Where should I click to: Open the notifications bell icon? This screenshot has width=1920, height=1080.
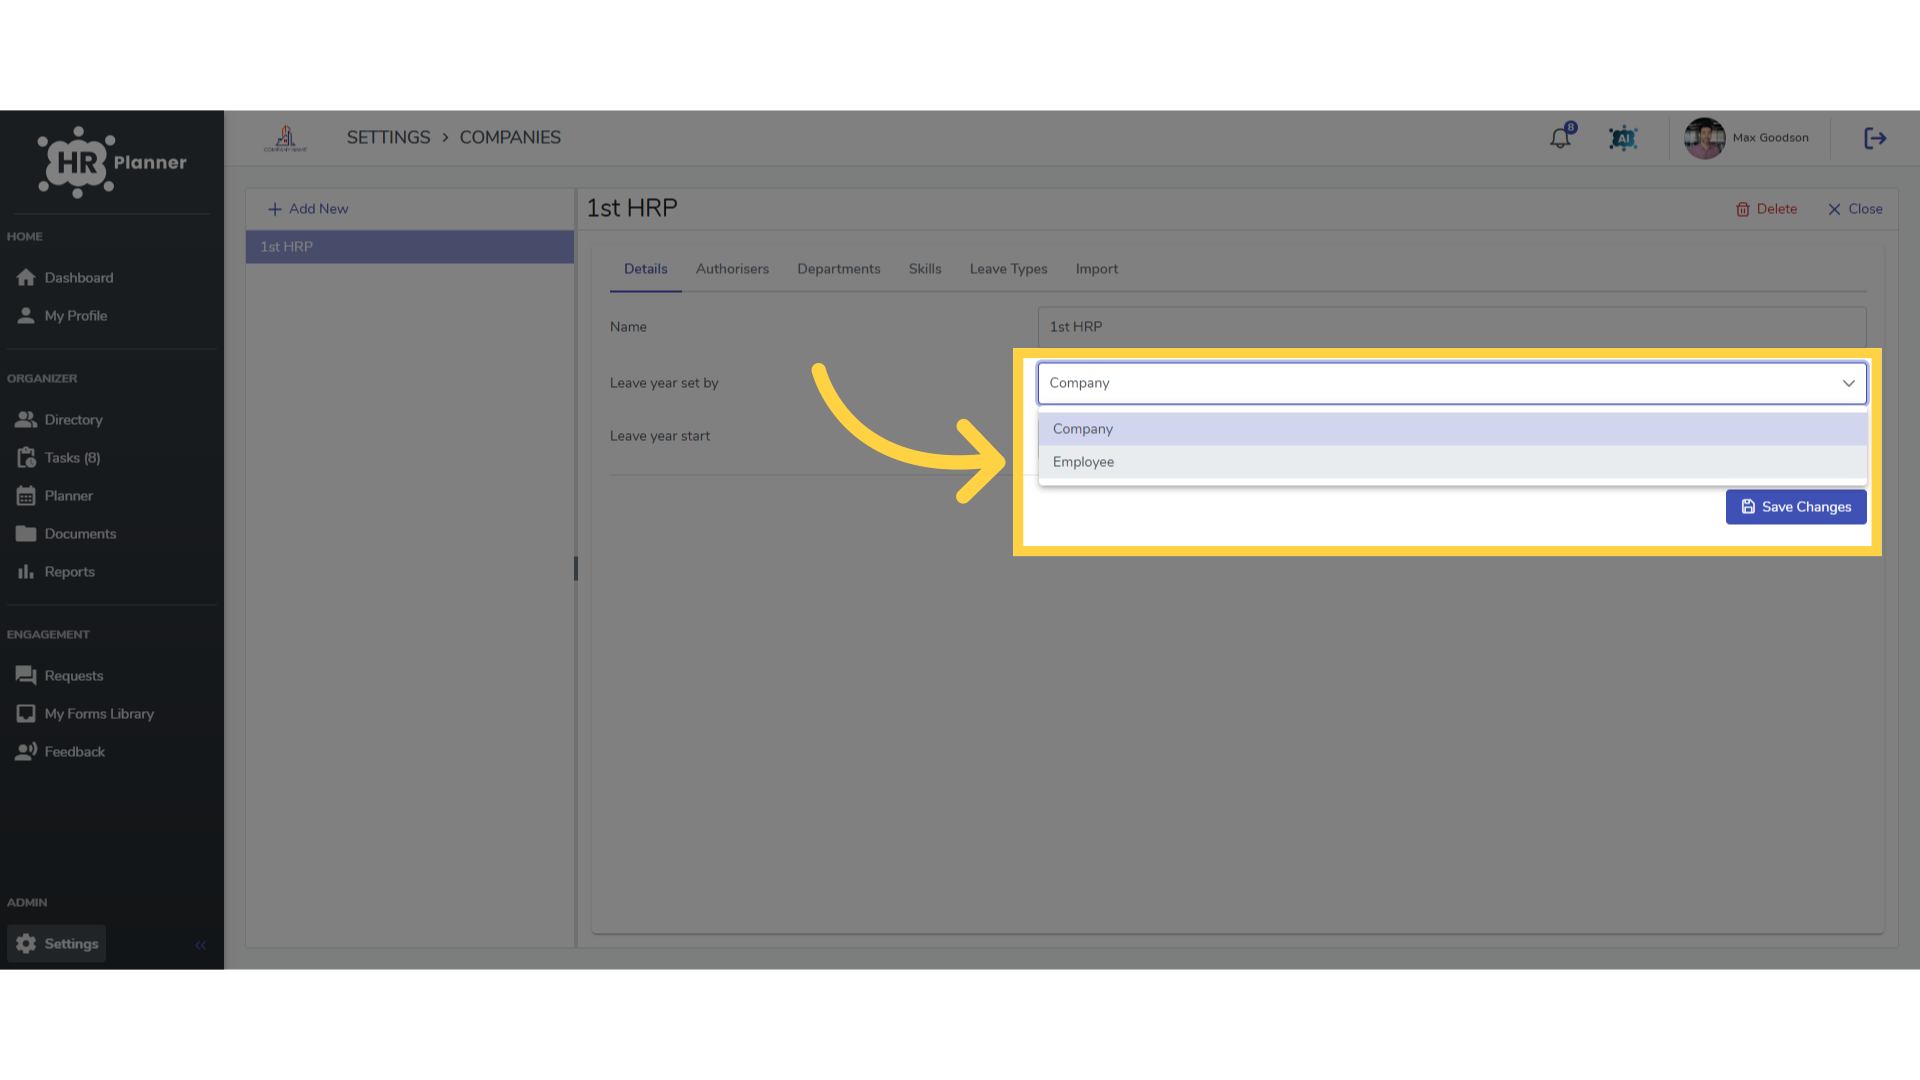pos(1560,138)
